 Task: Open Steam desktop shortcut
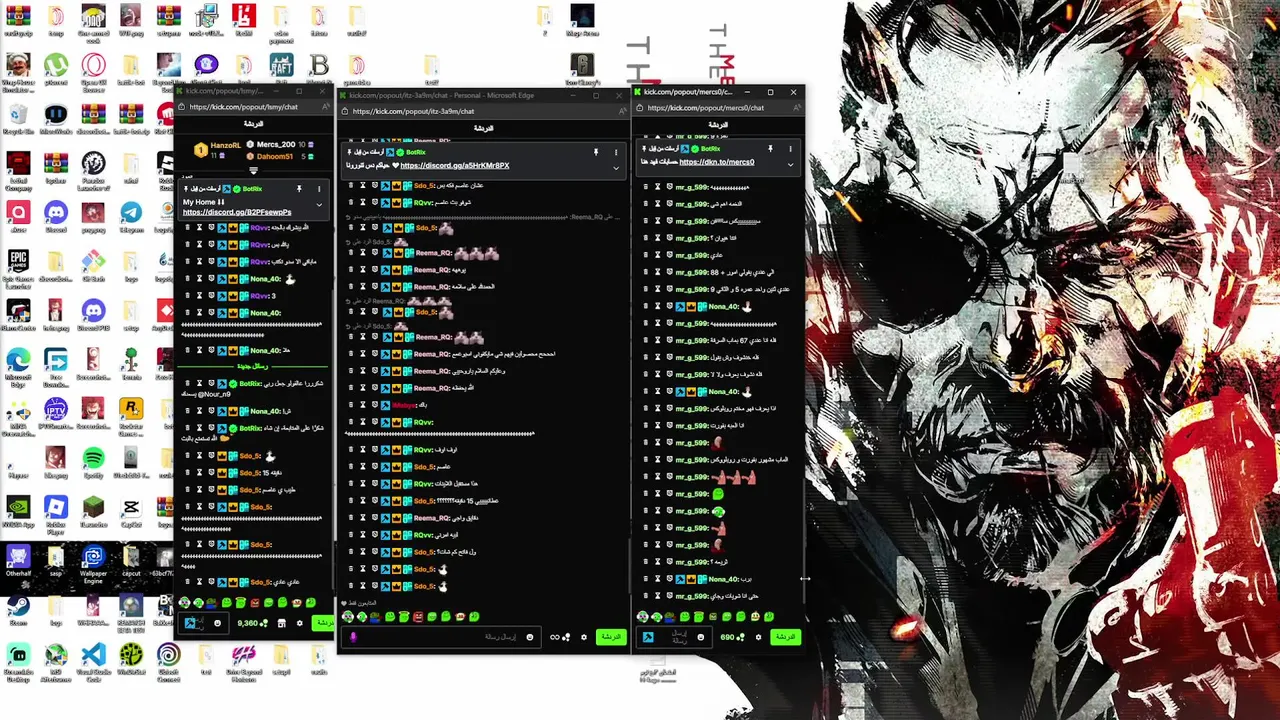click(18, 610)
